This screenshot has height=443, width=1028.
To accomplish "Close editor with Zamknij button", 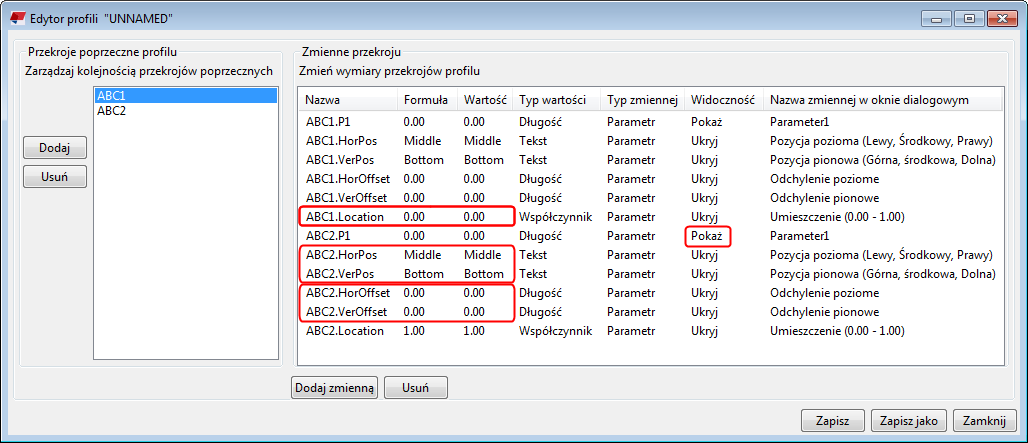I will click(x=985, y=420).
